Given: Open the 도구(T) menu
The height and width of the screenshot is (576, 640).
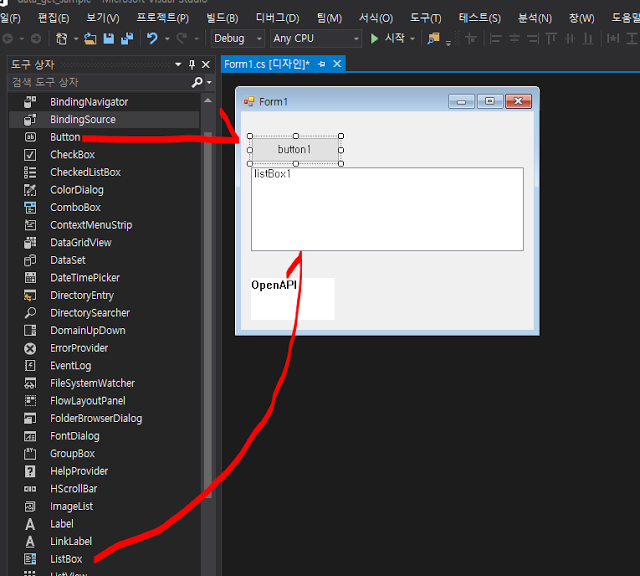Looking at the screenshot, I should [x=426, y=18].
